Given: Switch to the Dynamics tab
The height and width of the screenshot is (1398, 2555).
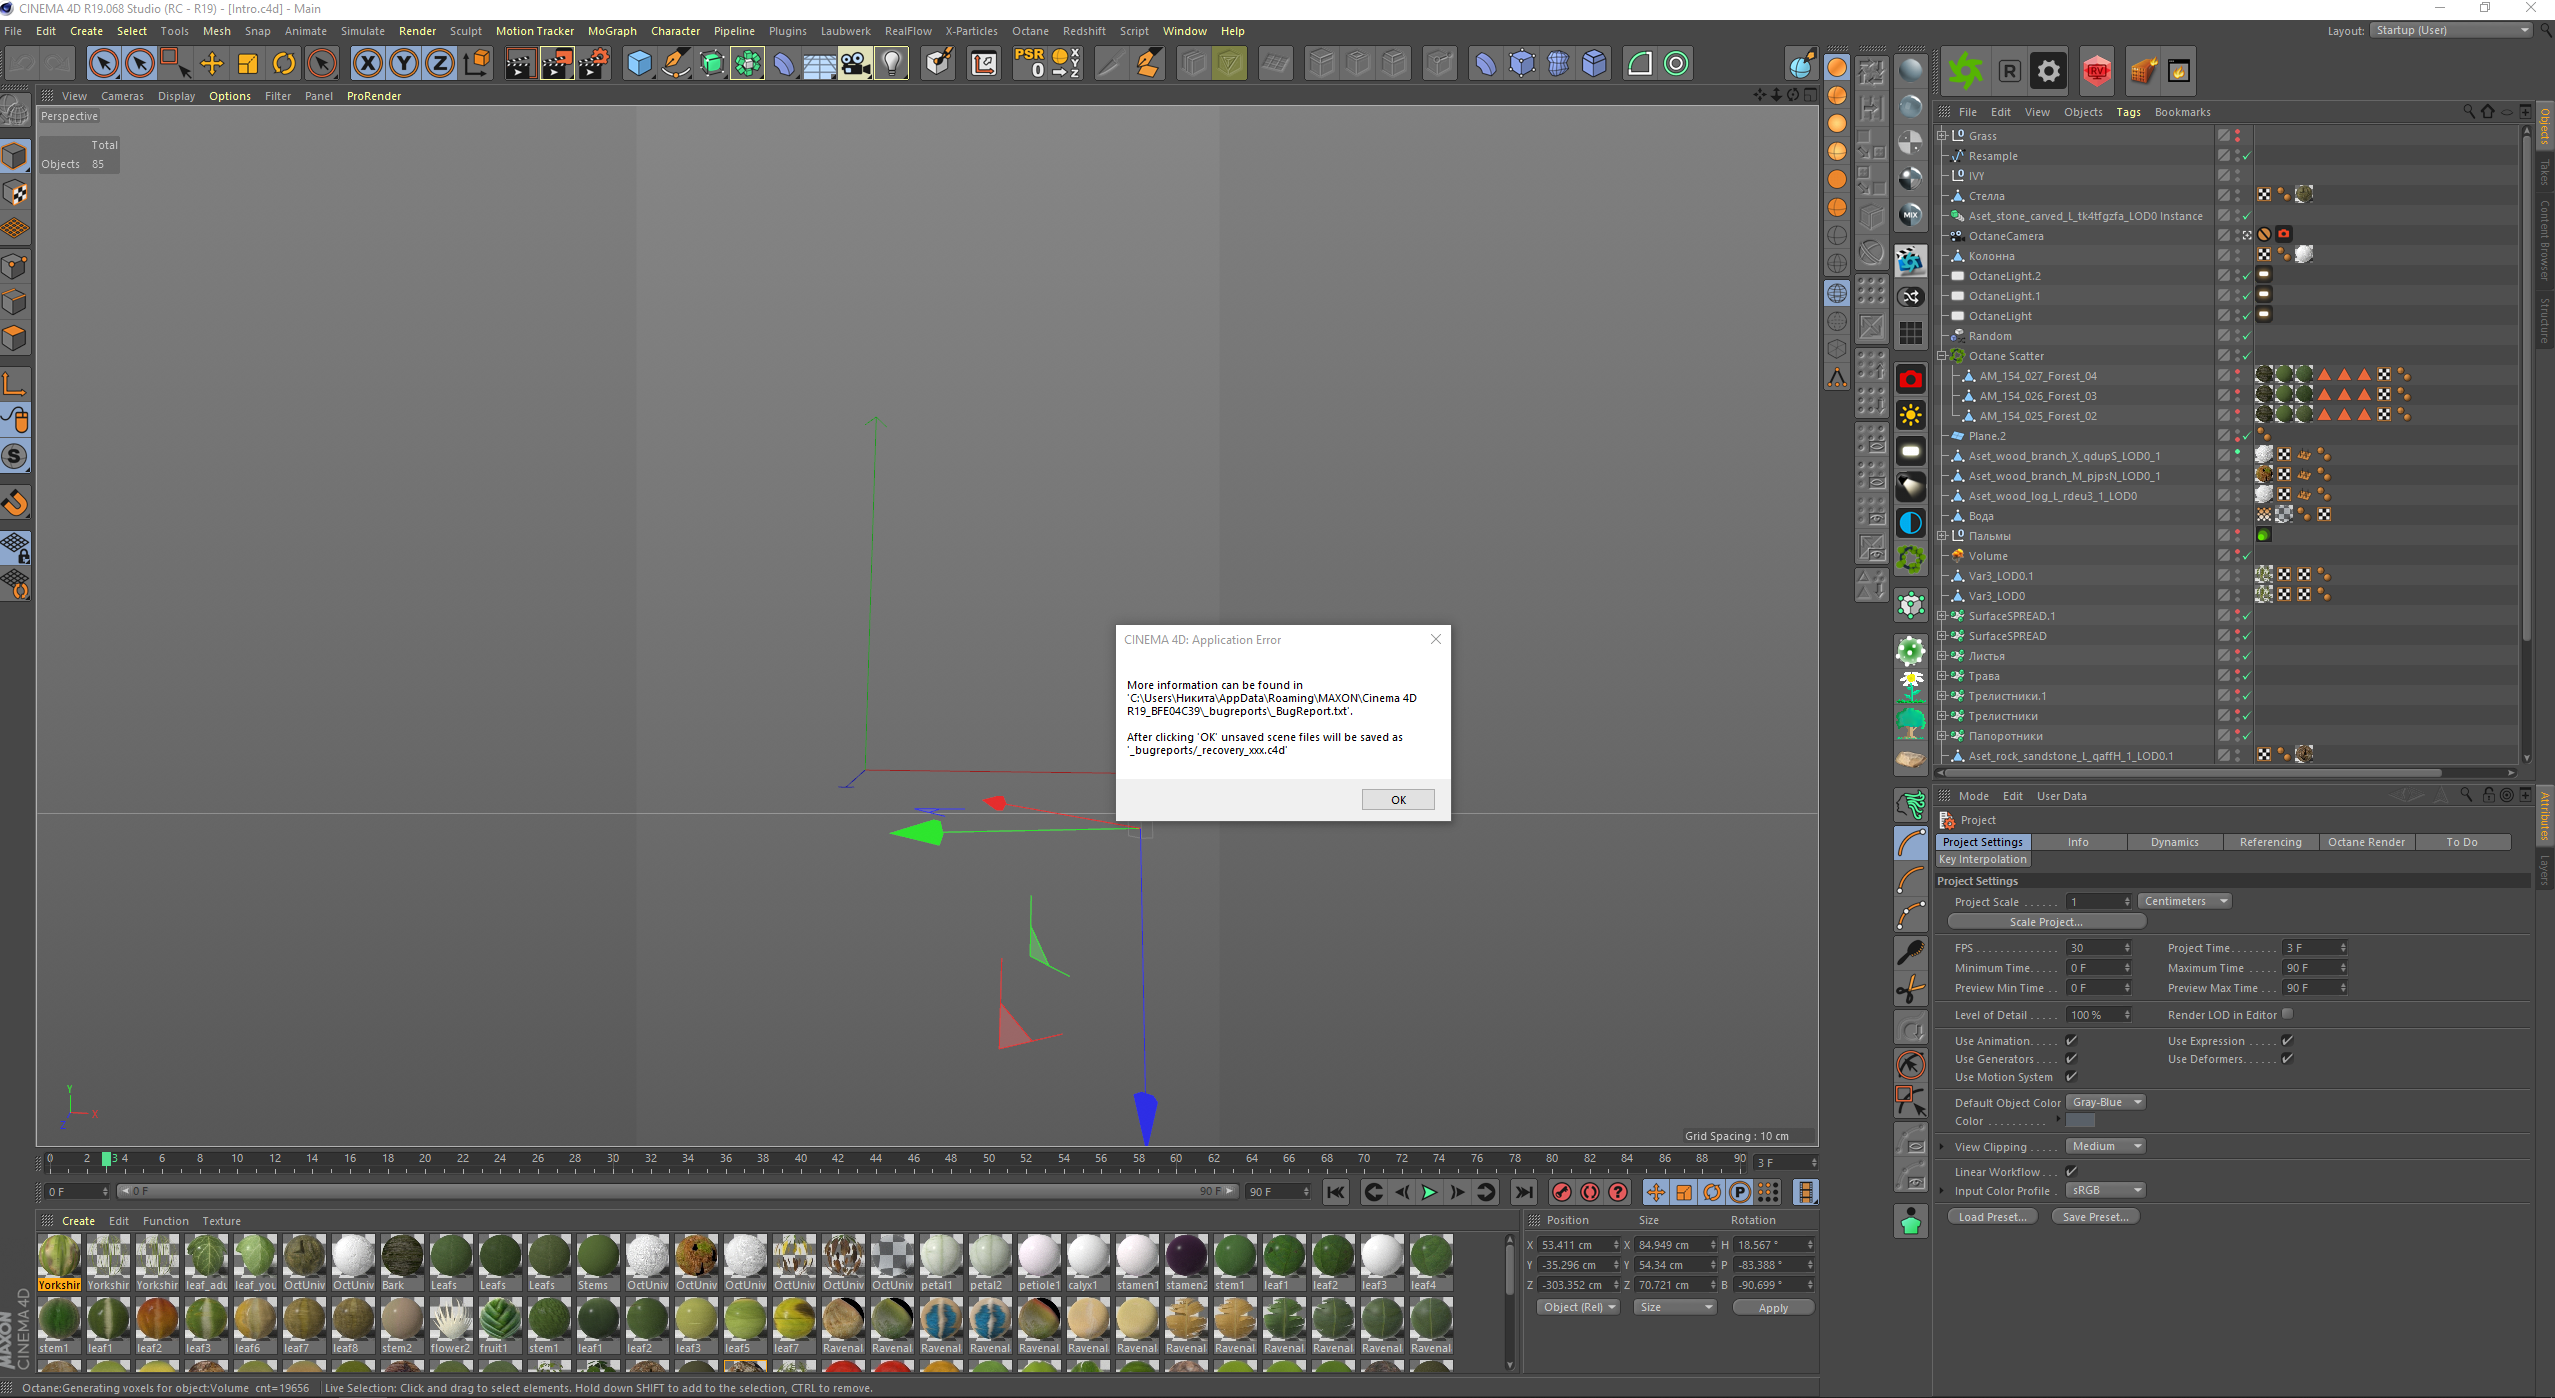Looking at the screenshot, I should (2174, 842).
